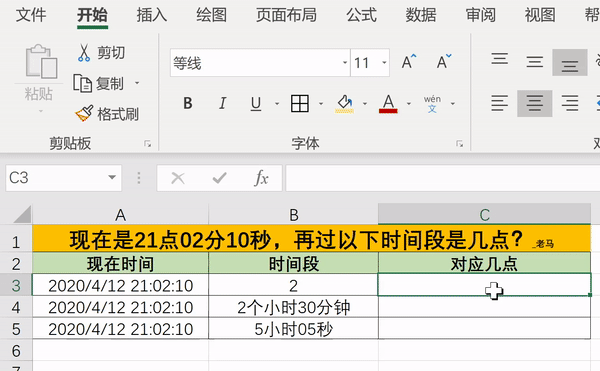Show phonetic guide using the wén 文 icon
This screenshot has width=600, height=371.
[432, 104]
